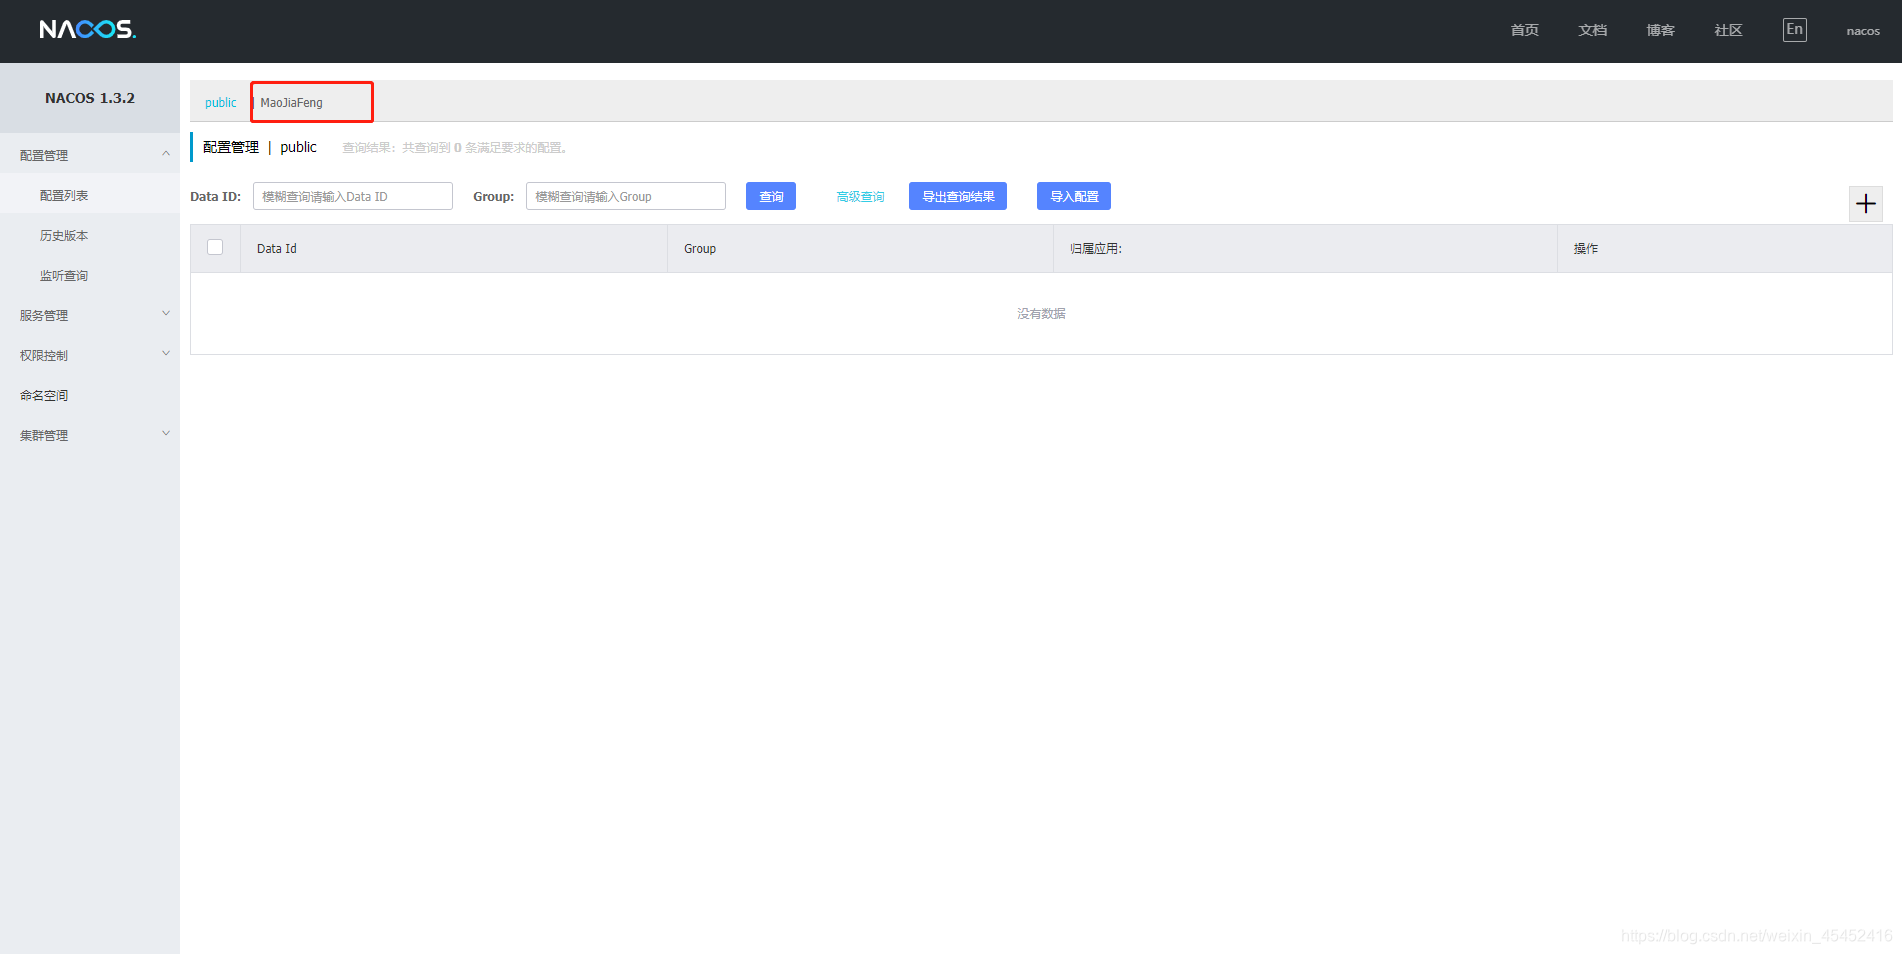Viewport: 1902px width, 954px height.
Task: Click the 导入配置 import button
Action: pos(1074,196)
